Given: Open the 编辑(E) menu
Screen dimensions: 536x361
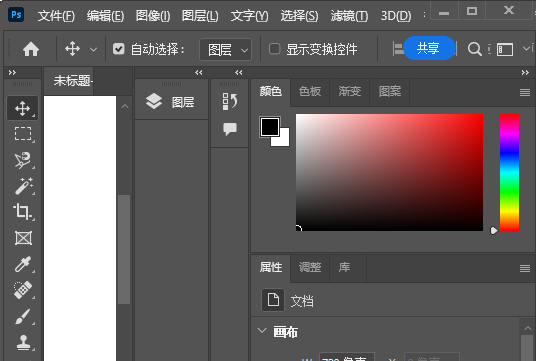Looking at the screenshot, I should (105, 16).
